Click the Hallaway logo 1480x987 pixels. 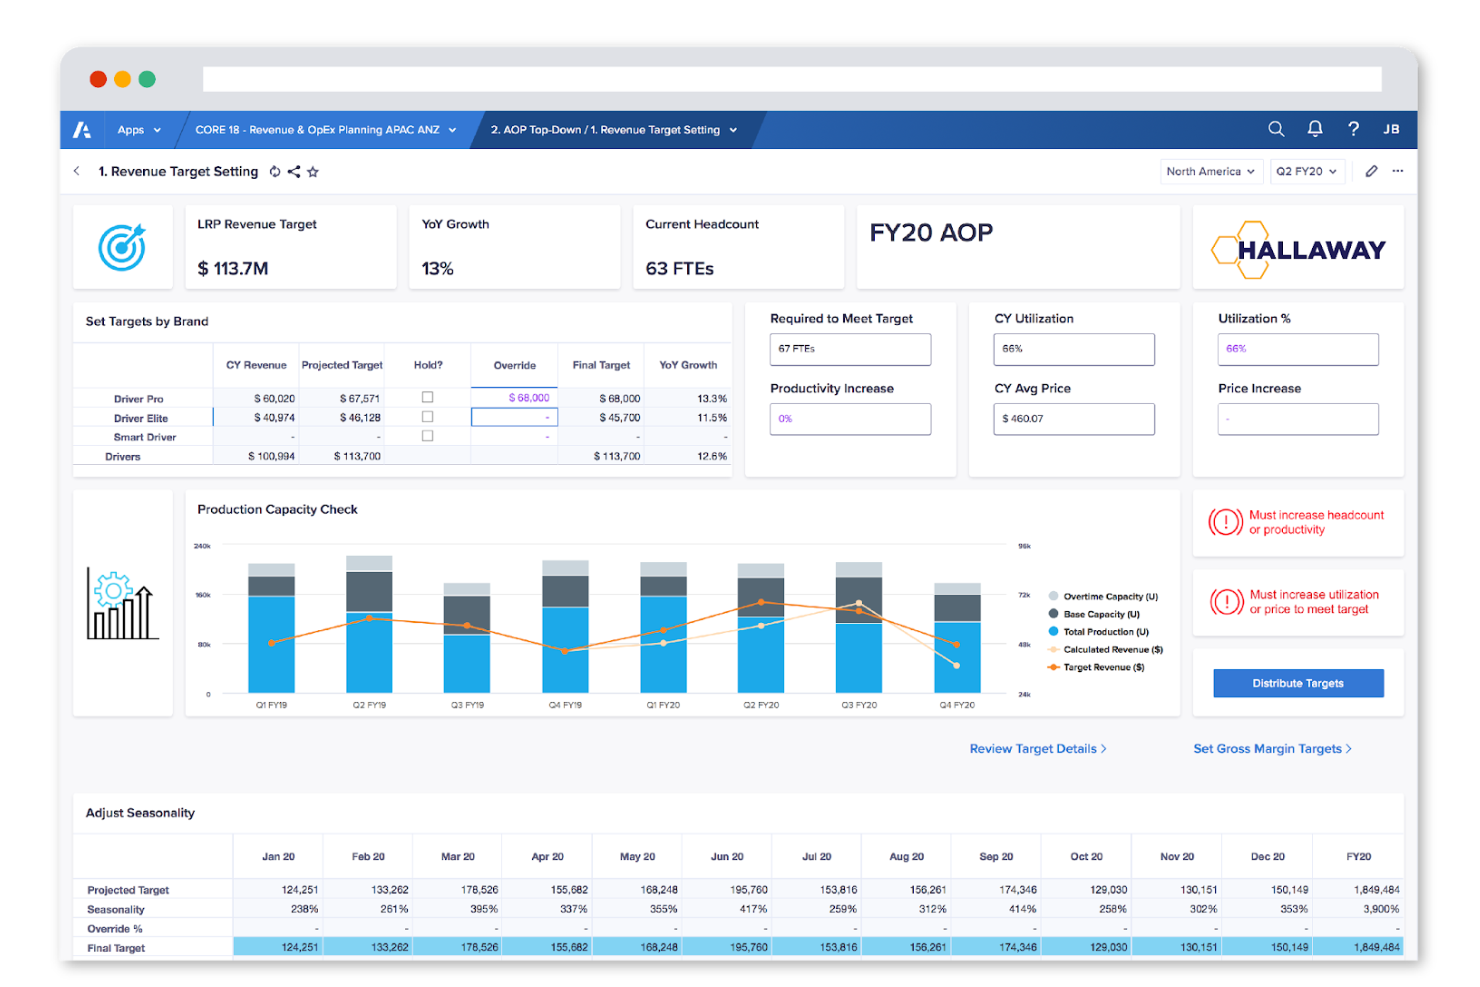(1298, 249)
